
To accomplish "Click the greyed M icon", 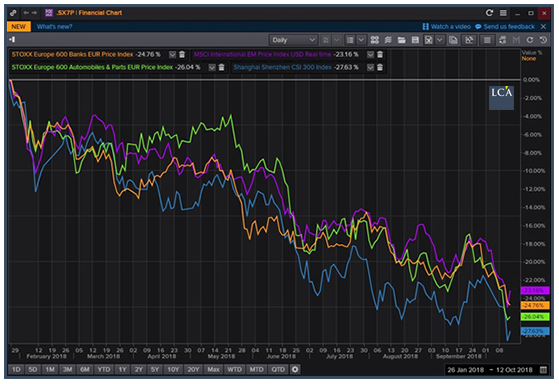I will click(x=516, y=40).
